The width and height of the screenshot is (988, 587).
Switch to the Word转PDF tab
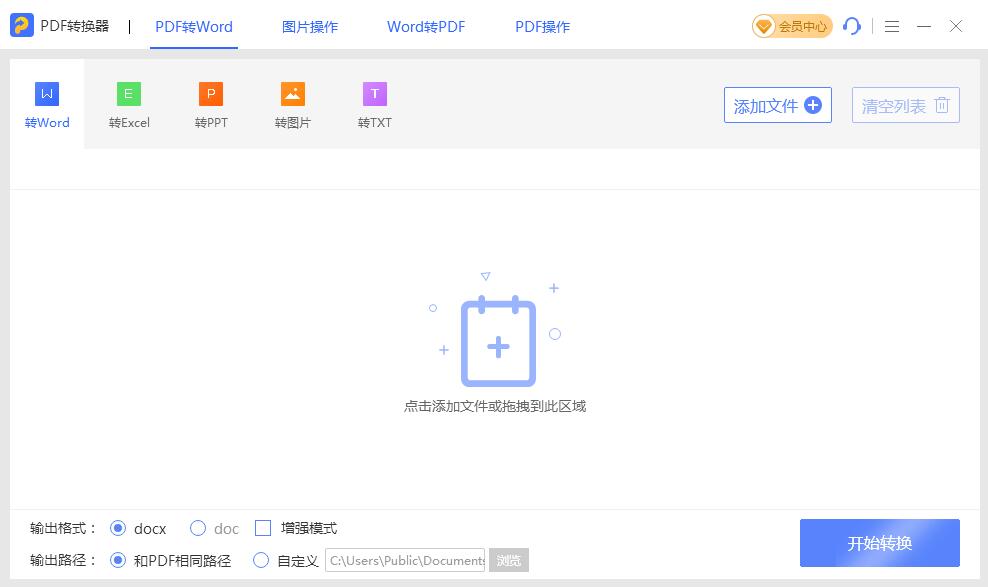426,27
